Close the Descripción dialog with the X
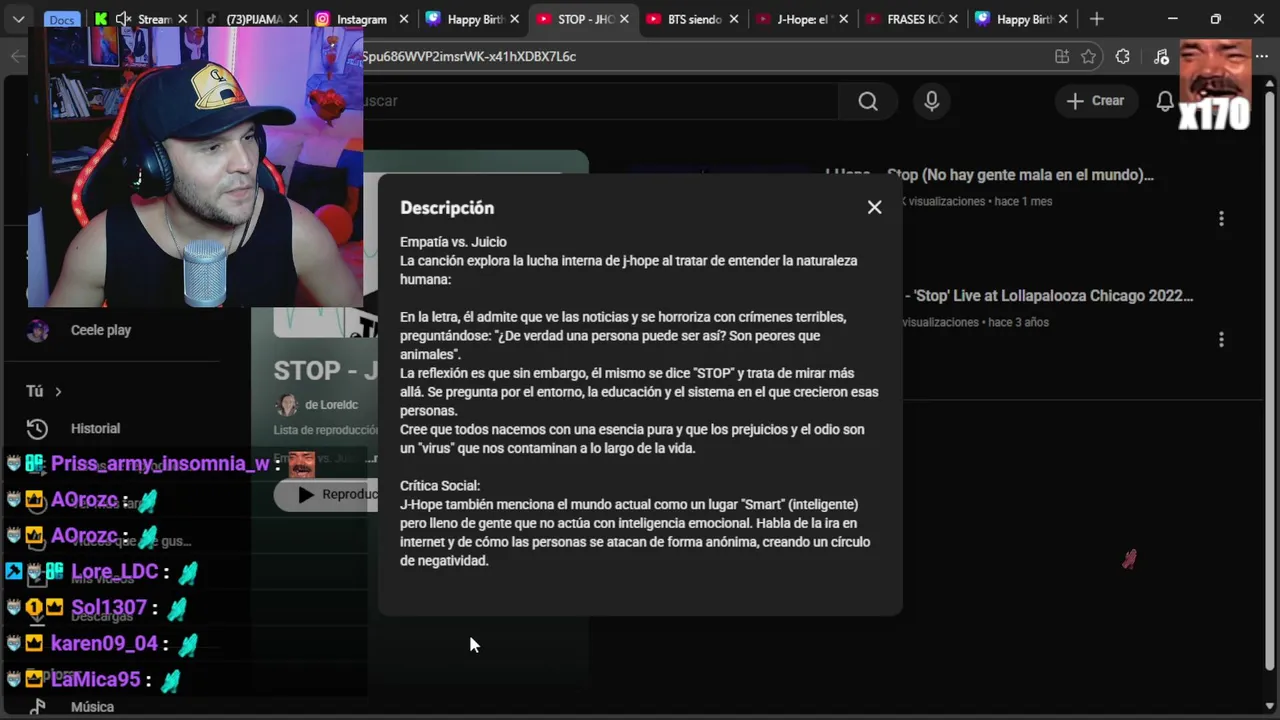Screen dimensions: 1280x720 (875, 207)
